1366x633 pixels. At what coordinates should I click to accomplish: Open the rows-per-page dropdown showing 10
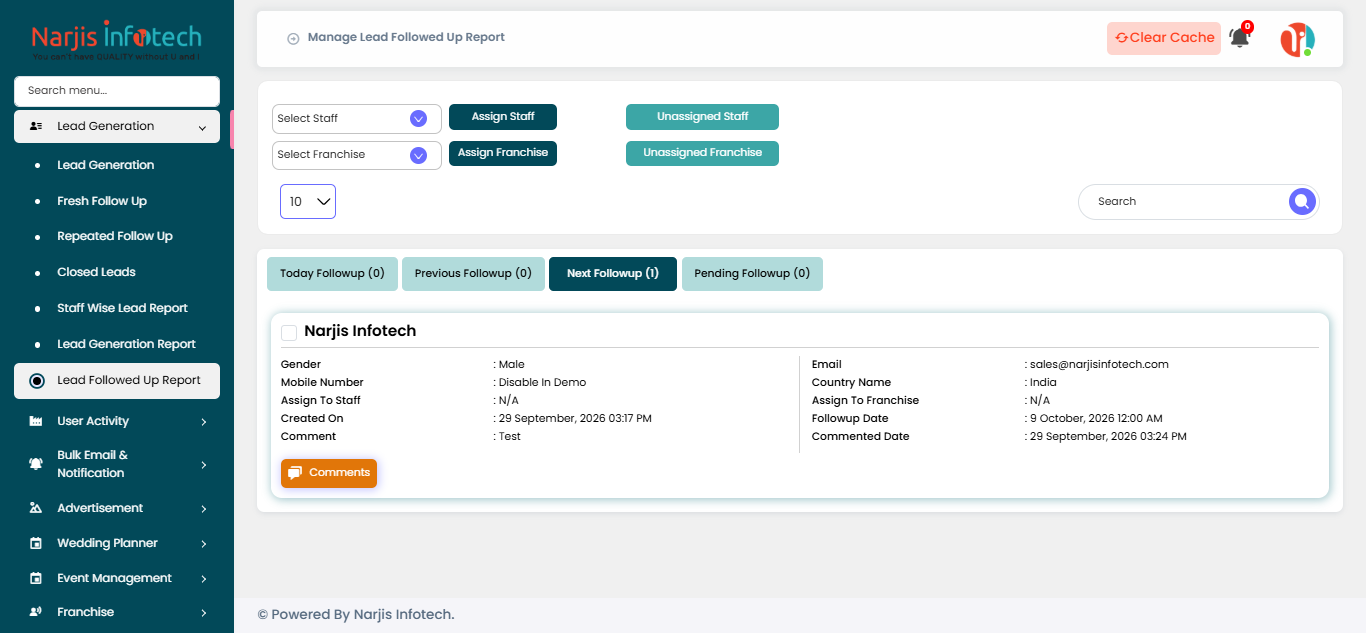pyautogui.click(x=308, y=202)
